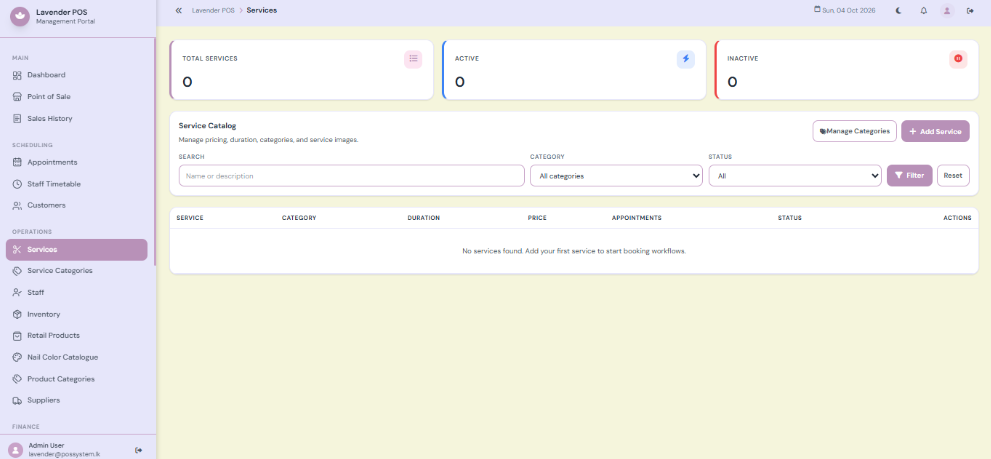Reset the service filters
991x459 pixels.
pyautogui.click(x=953, y=176)
